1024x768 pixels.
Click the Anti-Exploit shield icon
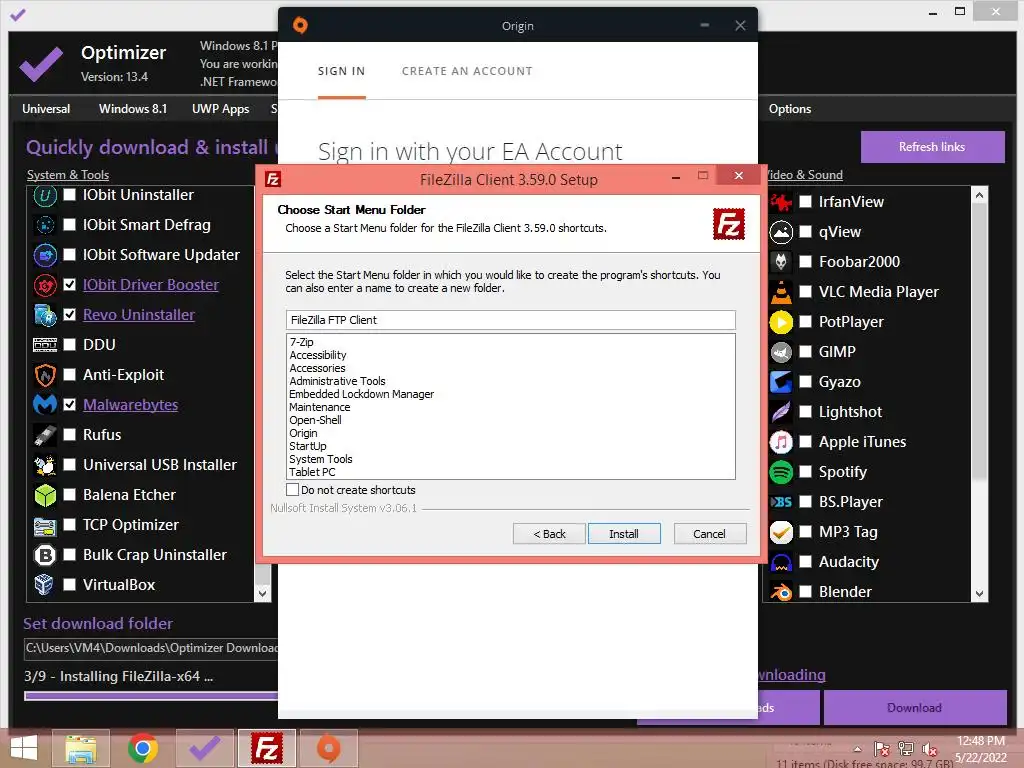click(x=45, y=375)
